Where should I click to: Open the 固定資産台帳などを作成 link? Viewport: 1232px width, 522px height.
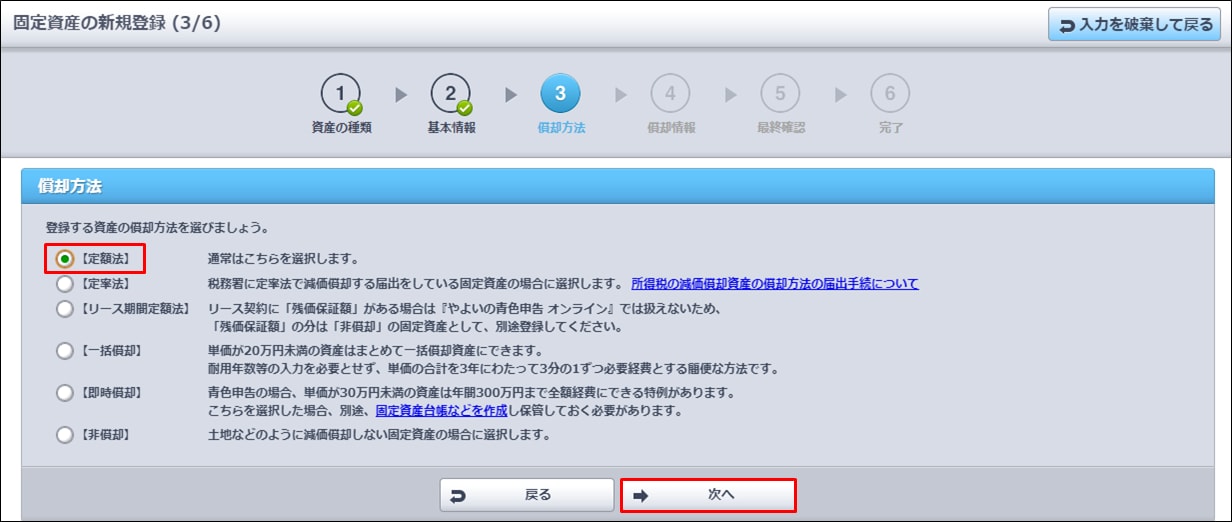(x=442, y=411)
